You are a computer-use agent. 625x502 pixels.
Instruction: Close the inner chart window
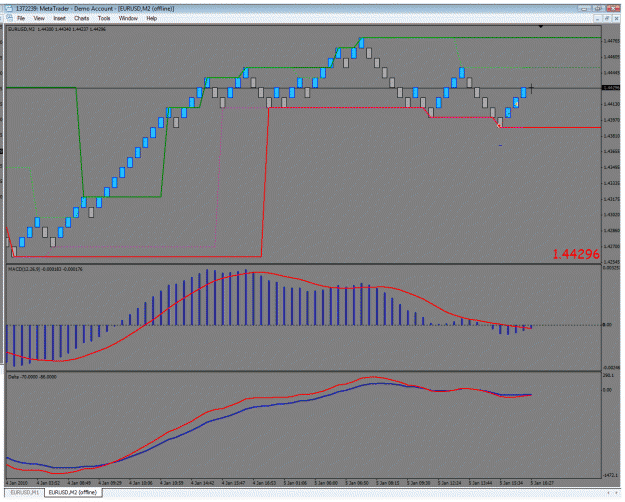pos(615,19)
